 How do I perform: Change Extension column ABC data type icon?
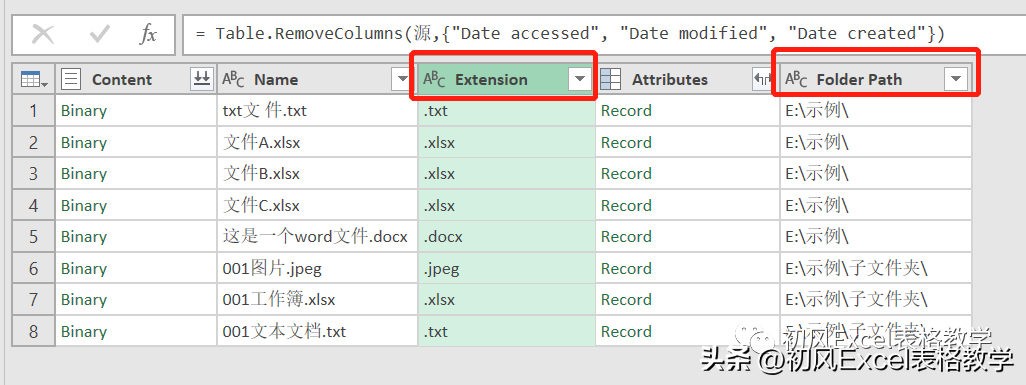pos(434,79)
